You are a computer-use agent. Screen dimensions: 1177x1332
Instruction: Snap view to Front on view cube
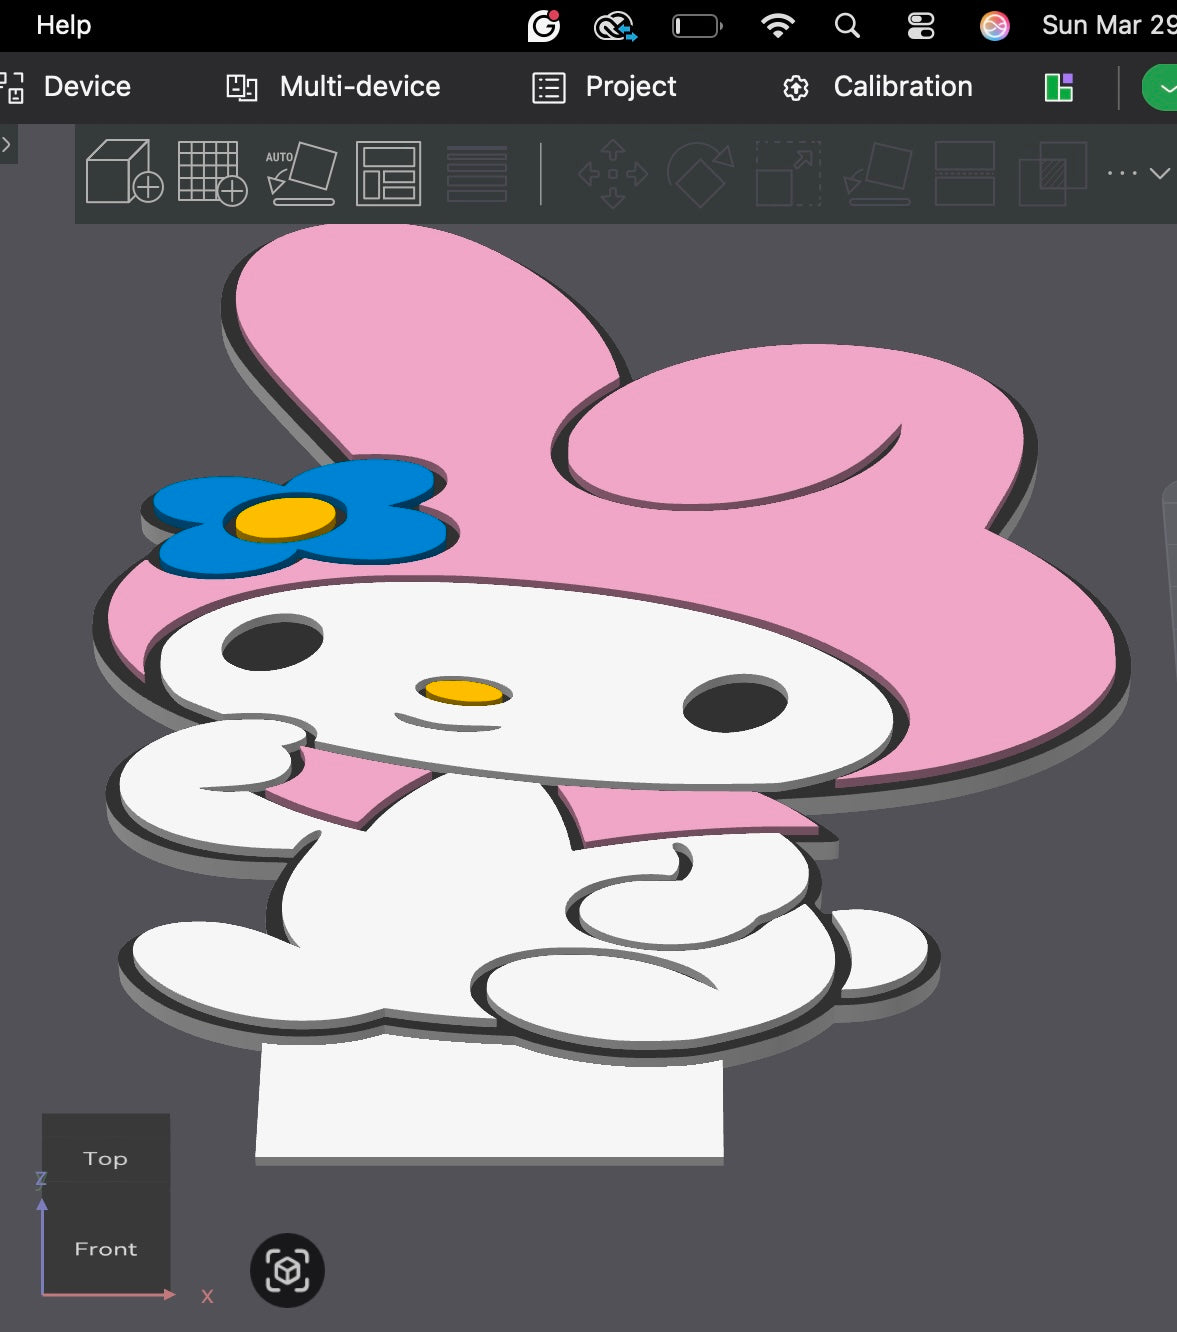[x=106, y=1248]
